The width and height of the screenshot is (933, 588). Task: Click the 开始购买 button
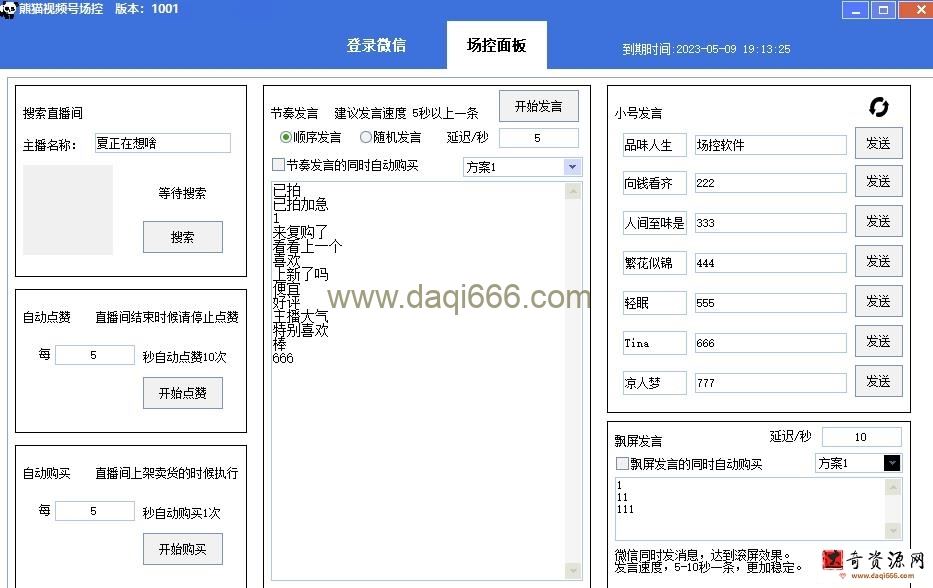183,549
